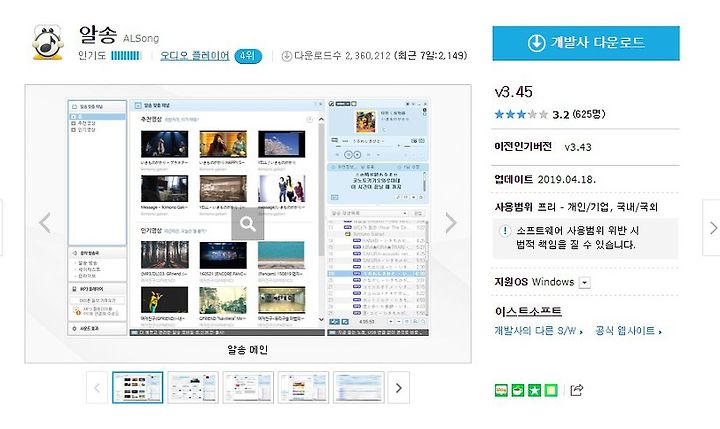720x429 pixels.
Task: Expand the 지원OS Windows dropdown arrow
Action: (585, 282)
